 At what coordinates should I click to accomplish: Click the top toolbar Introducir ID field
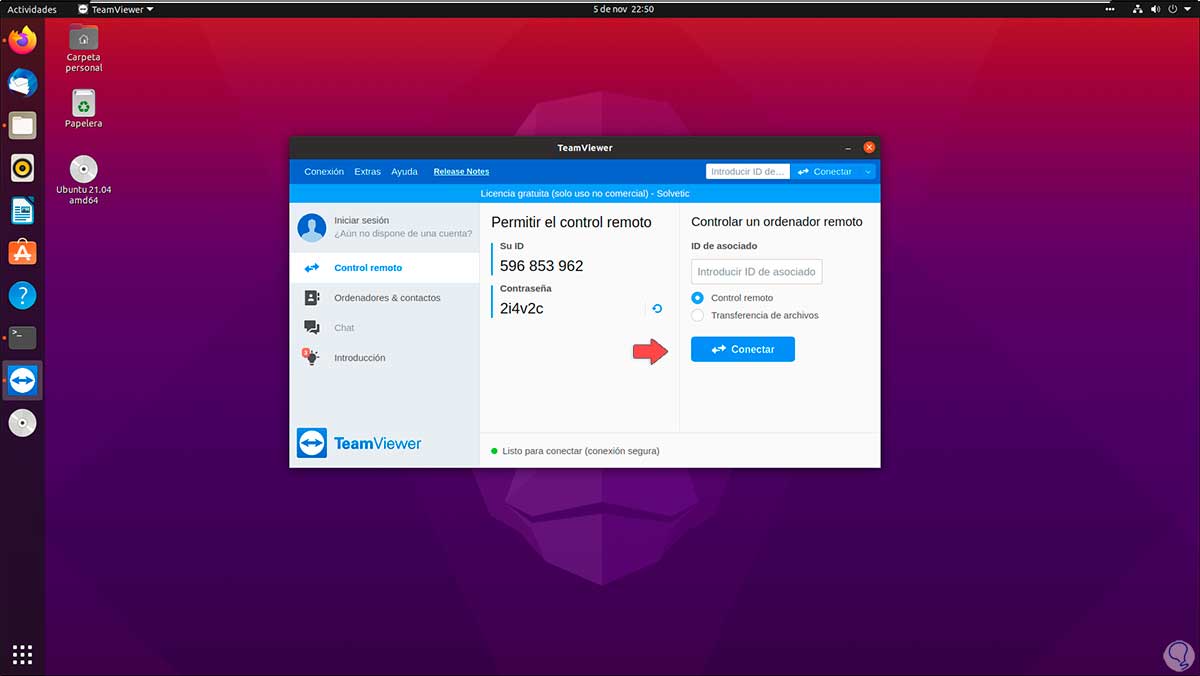point(748,172)
